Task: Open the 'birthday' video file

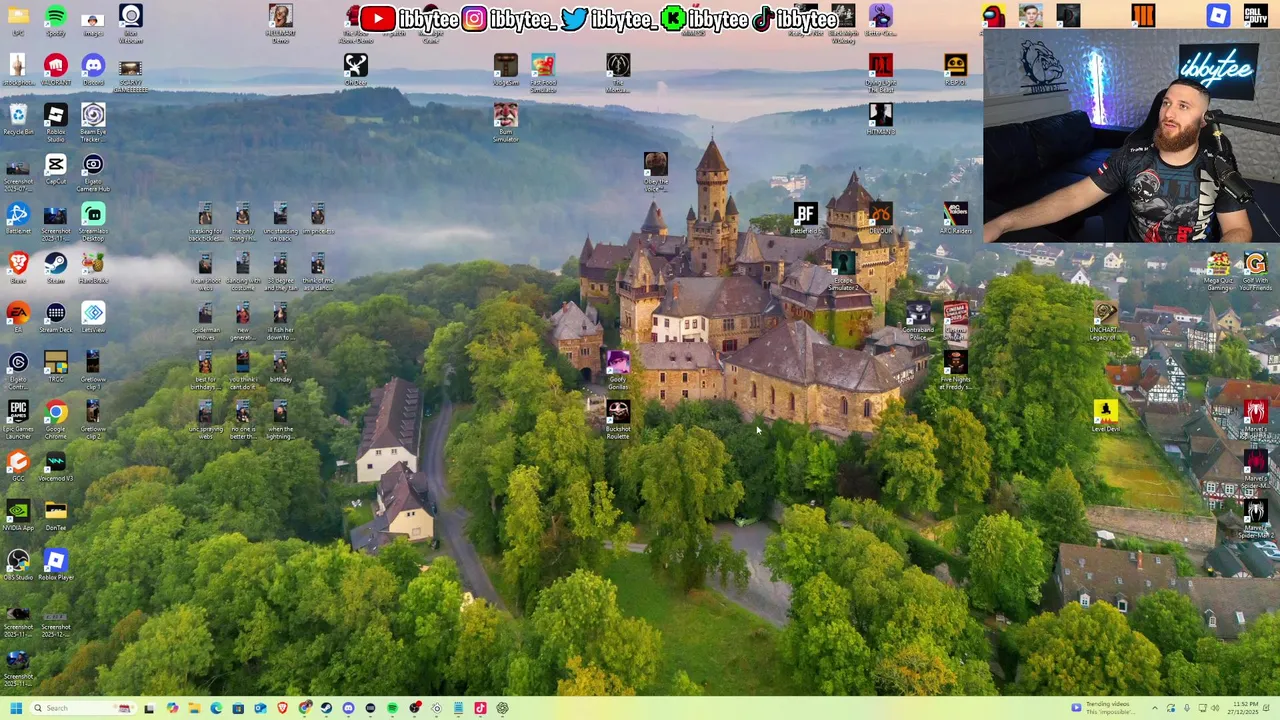Action: pyautogui.click(x=280, y=367)
